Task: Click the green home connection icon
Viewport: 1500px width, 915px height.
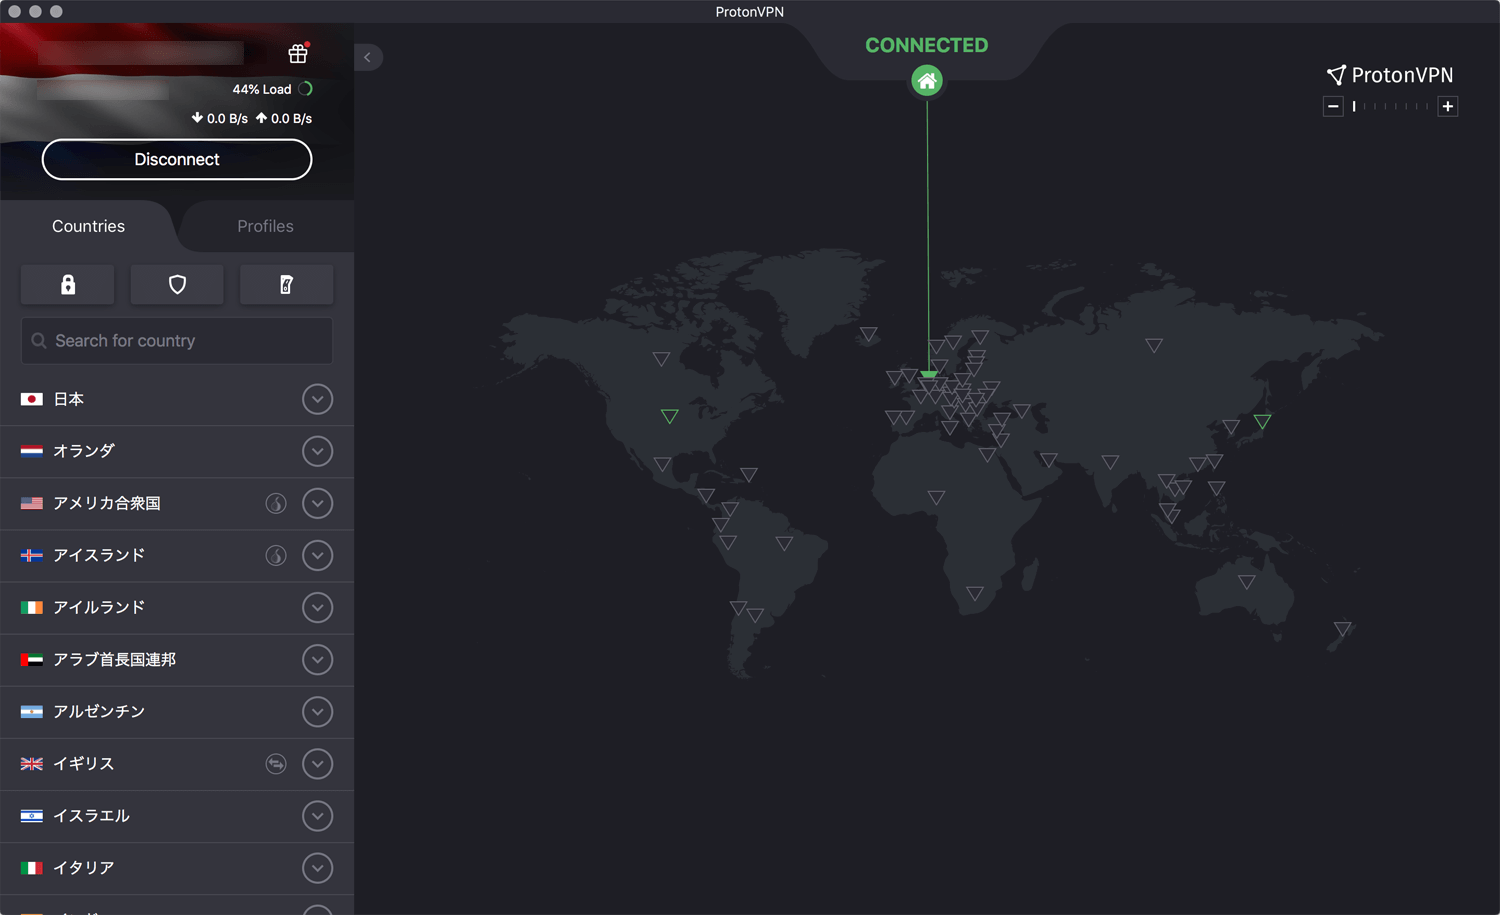Action: [927, 81]
